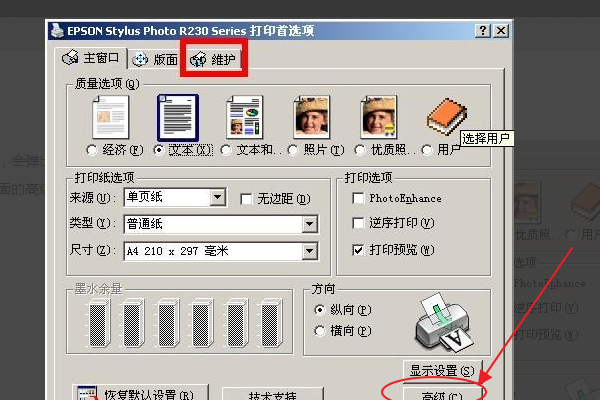Select the Economy quality document icon

click(x=111, y=117)
